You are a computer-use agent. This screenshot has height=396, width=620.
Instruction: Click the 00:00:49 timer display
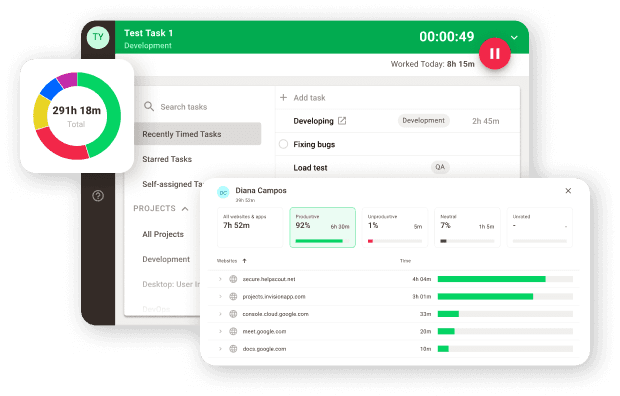tap(446, 36)
